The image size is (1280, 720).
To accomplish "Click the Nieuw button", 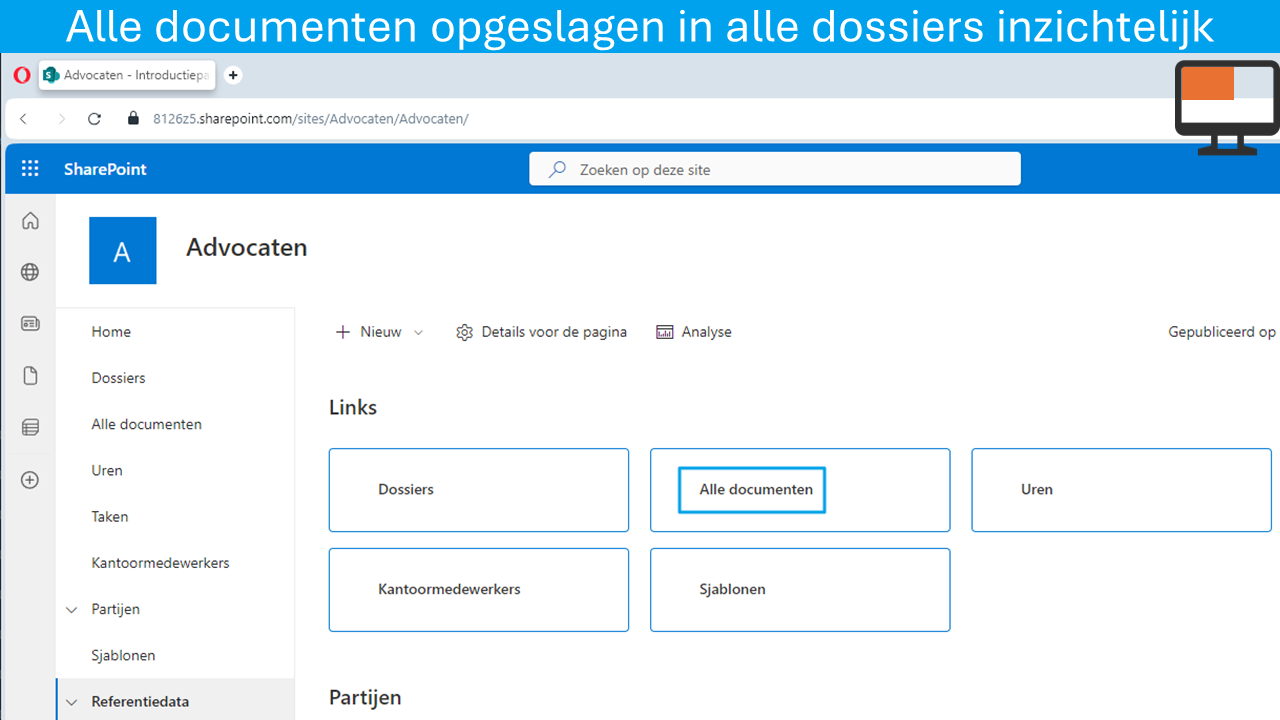I will [x=379, y=332].
